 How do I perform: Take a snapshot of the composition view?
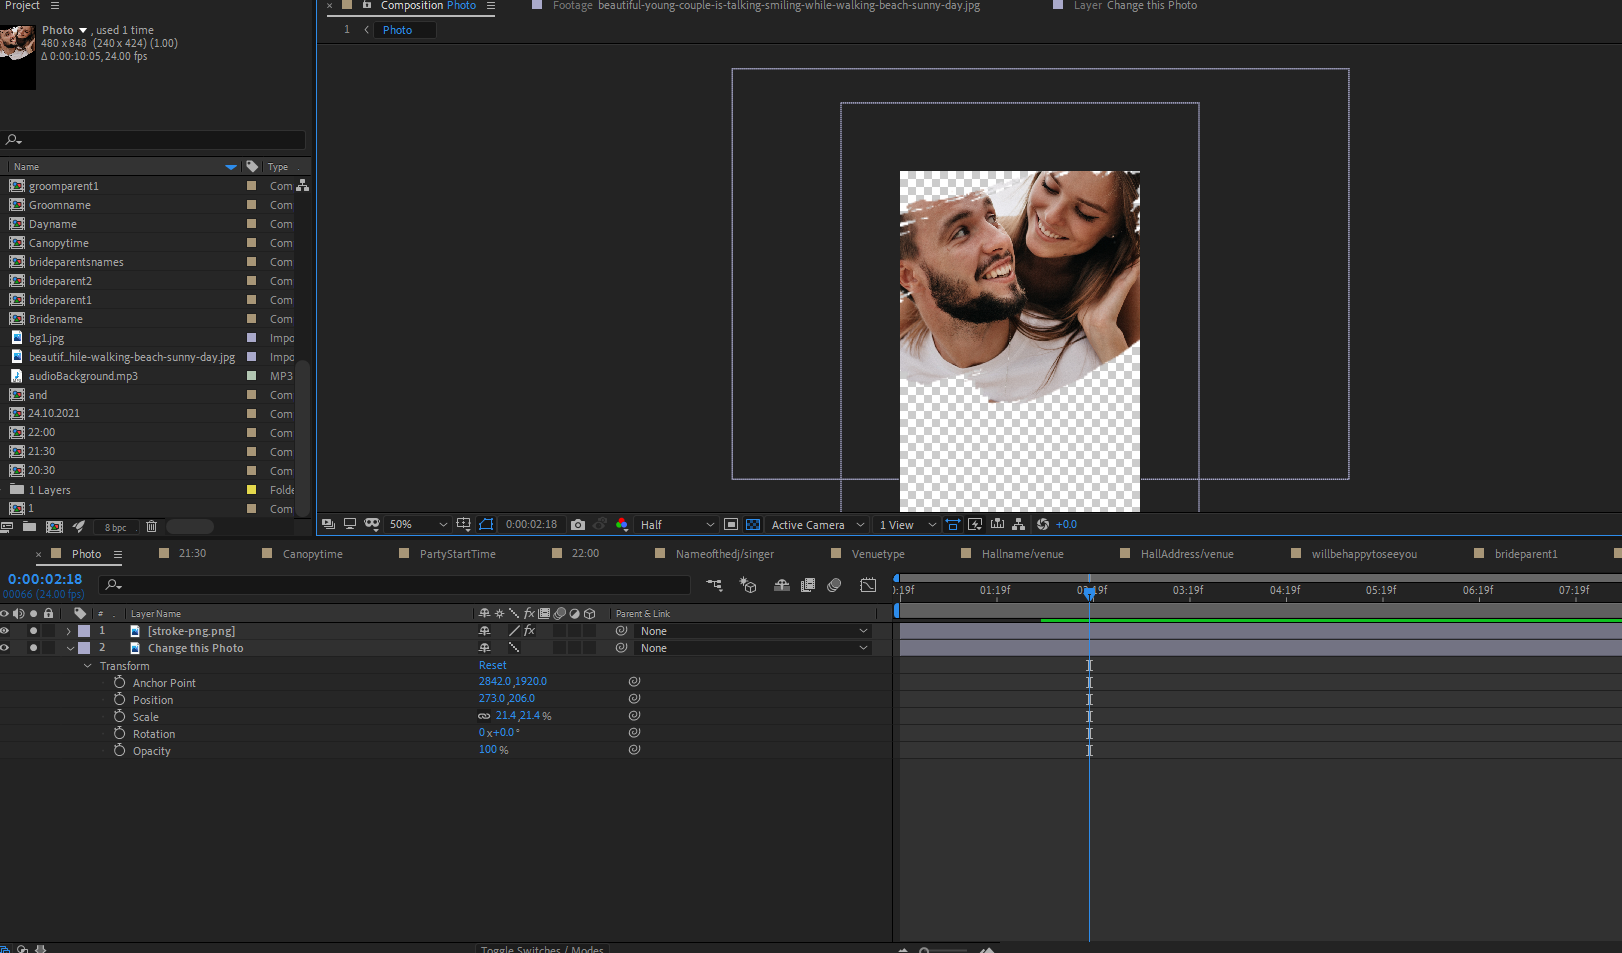coord(578,524)
